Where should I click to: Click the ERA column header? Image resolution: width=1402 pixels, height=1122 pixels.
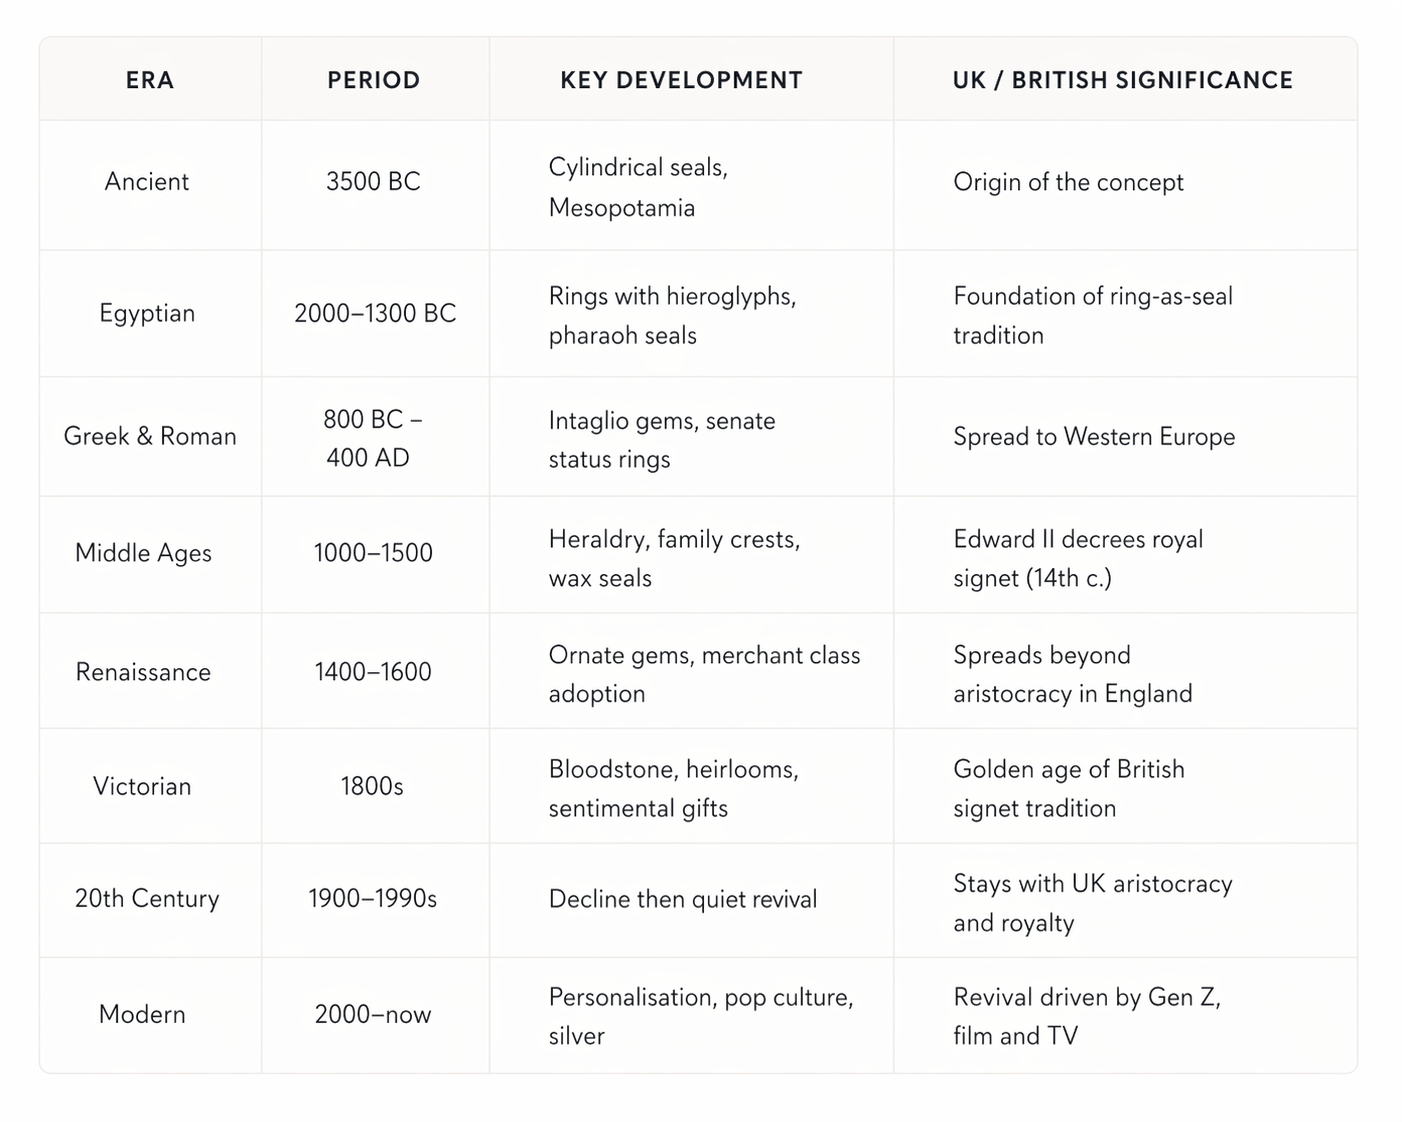[150, 80]
